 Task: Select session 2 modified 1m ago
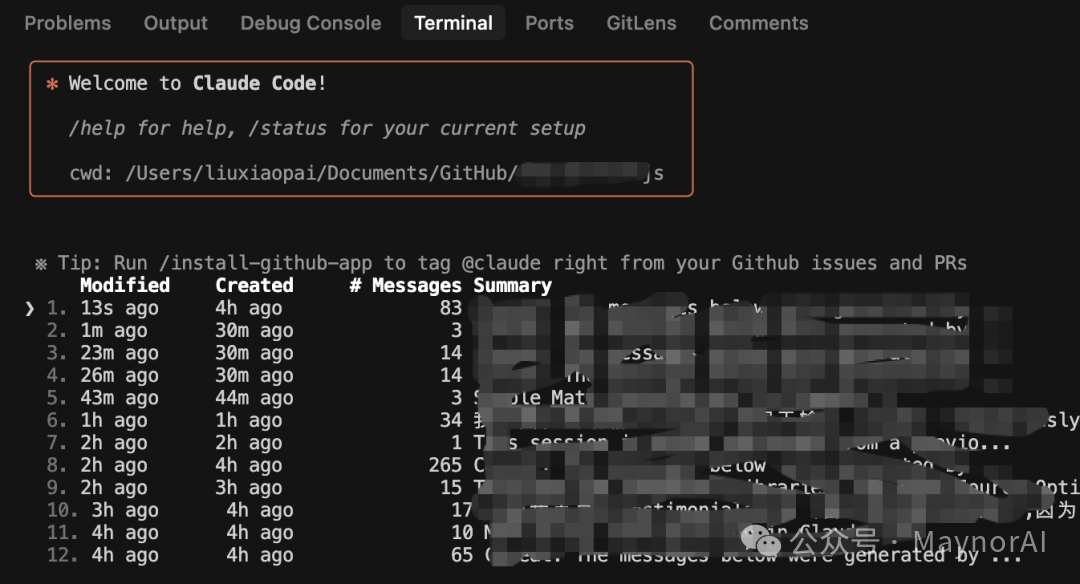point(530,331)
